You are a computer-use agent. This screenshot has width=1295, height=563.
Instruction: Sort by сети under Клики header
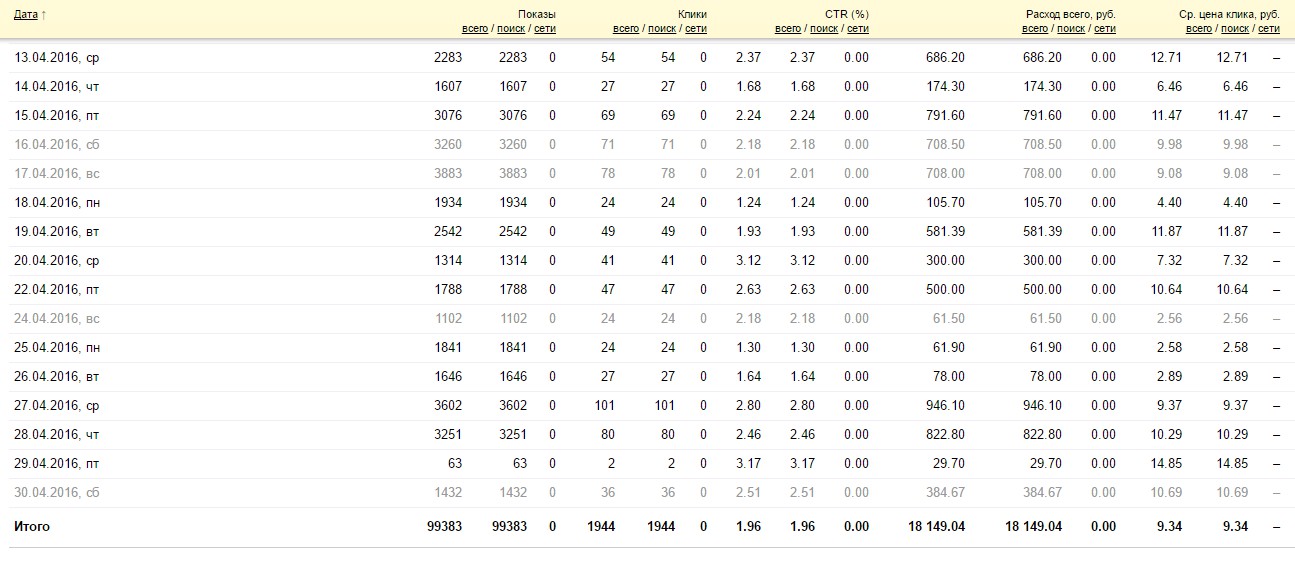click(696, 29)
